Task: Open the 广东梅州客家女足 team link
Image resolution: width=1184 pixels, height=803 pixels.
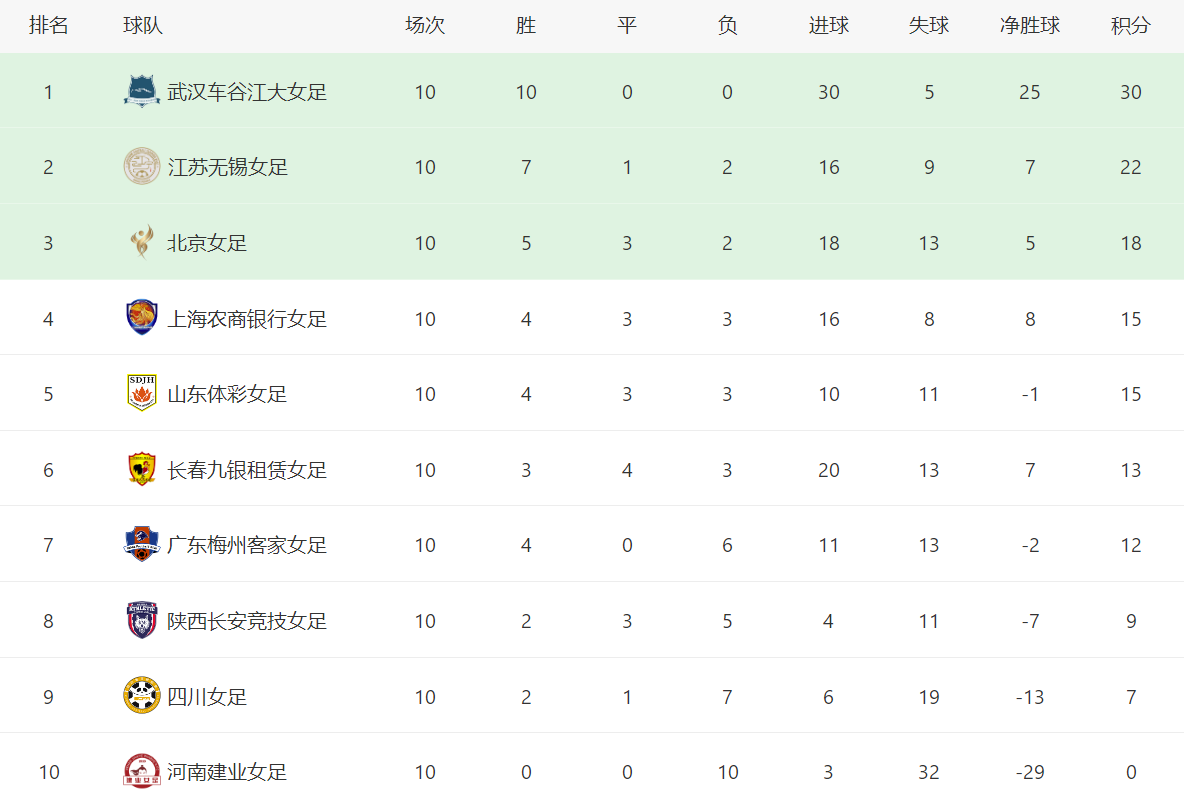Action: pyautogui.click(x=247, y=545)
